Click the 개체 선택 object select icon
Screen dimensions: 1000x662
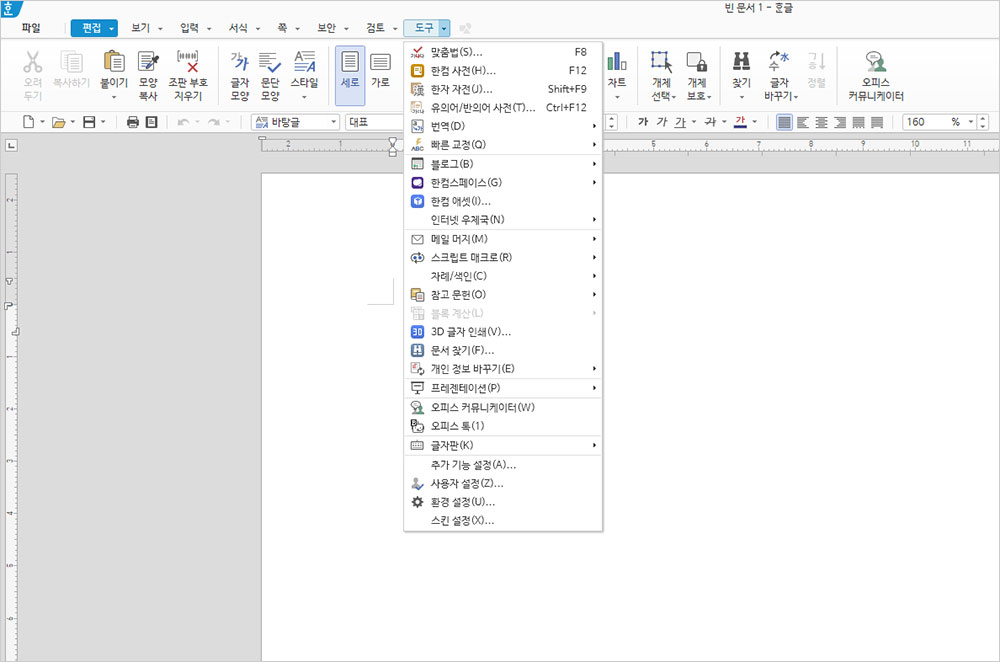661,62
